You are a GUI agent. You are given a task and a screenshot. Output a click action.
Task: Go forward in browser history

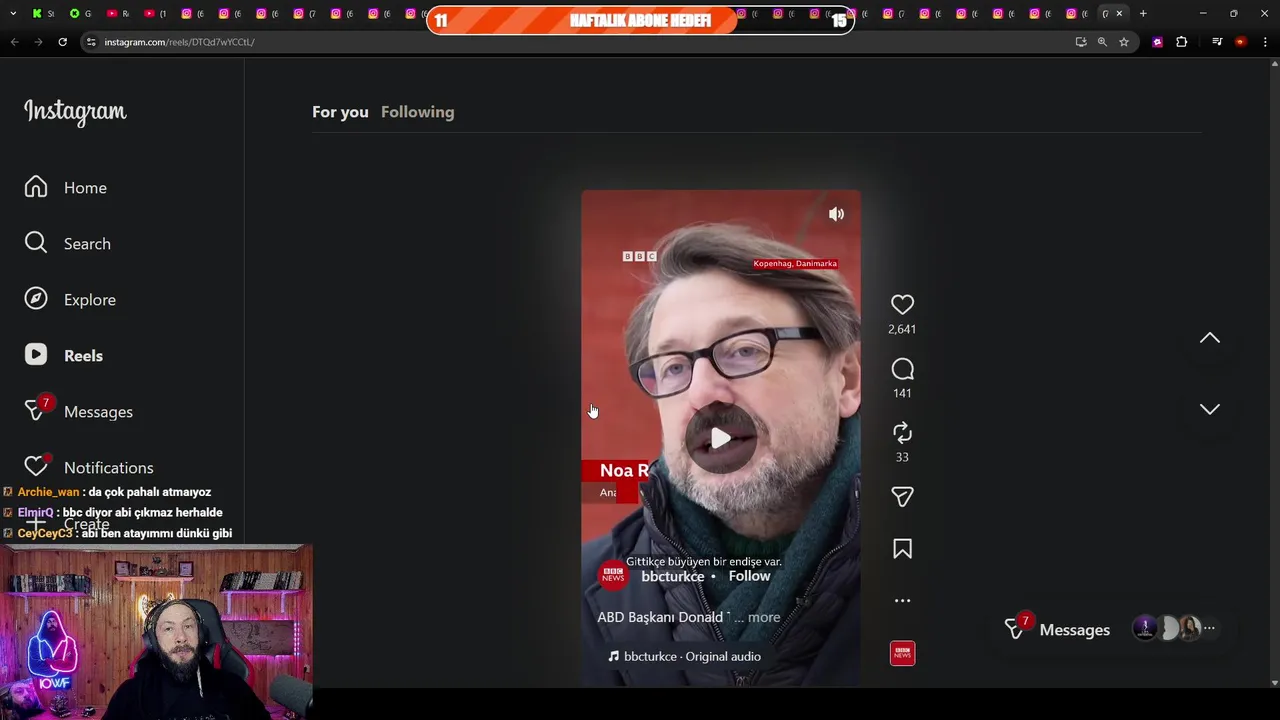pyautogui.click(x=38, y=42)
